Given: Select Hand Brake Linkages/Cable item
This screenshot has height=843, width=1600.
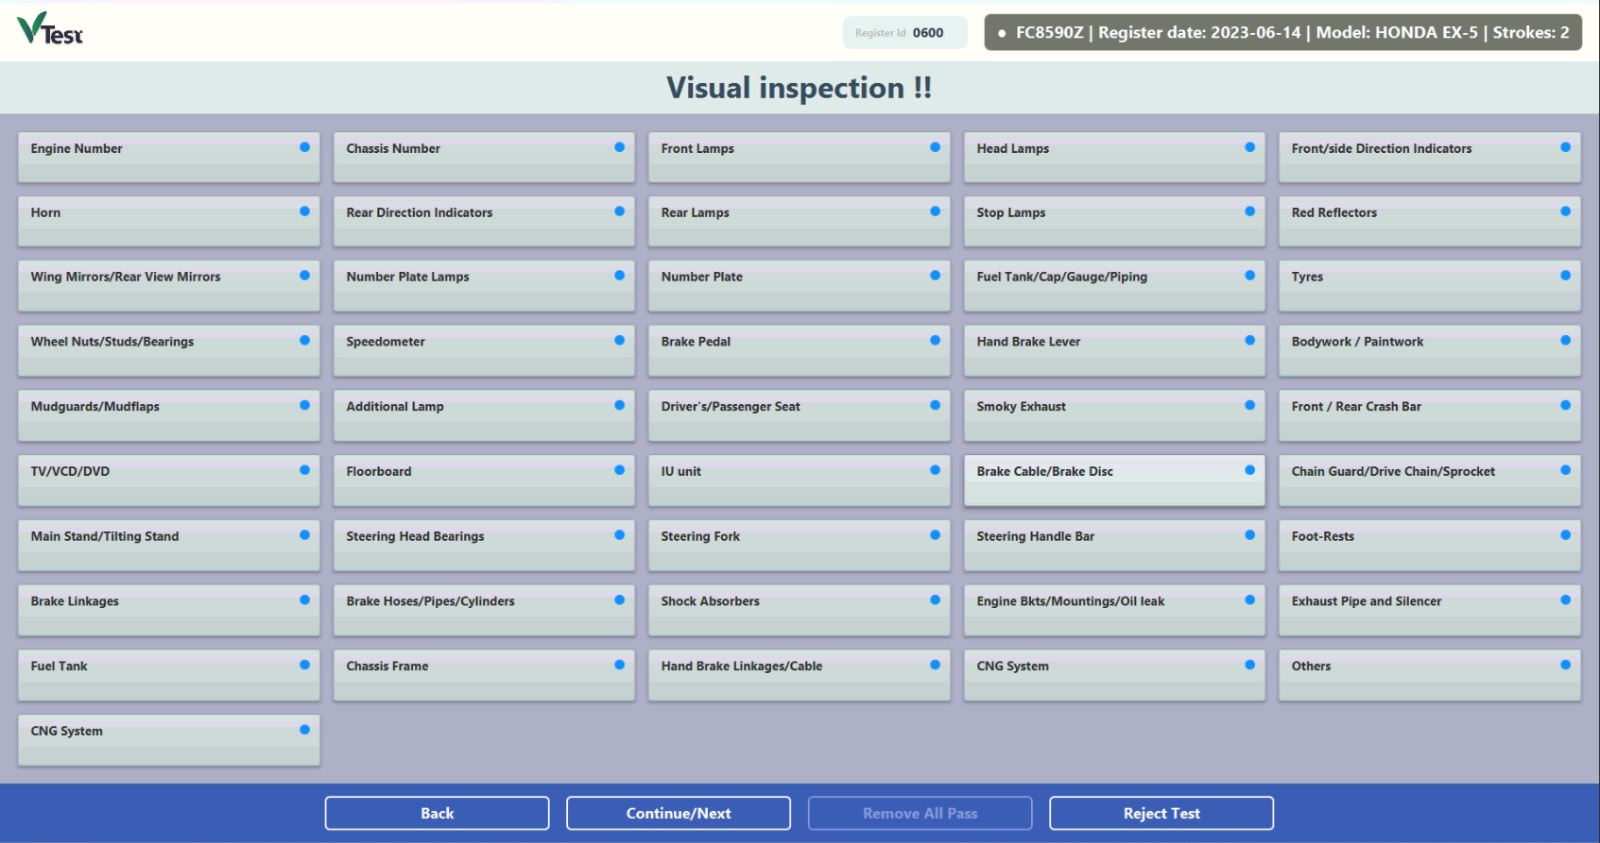Looking at the screenshot, I should [x=799, y=676].
